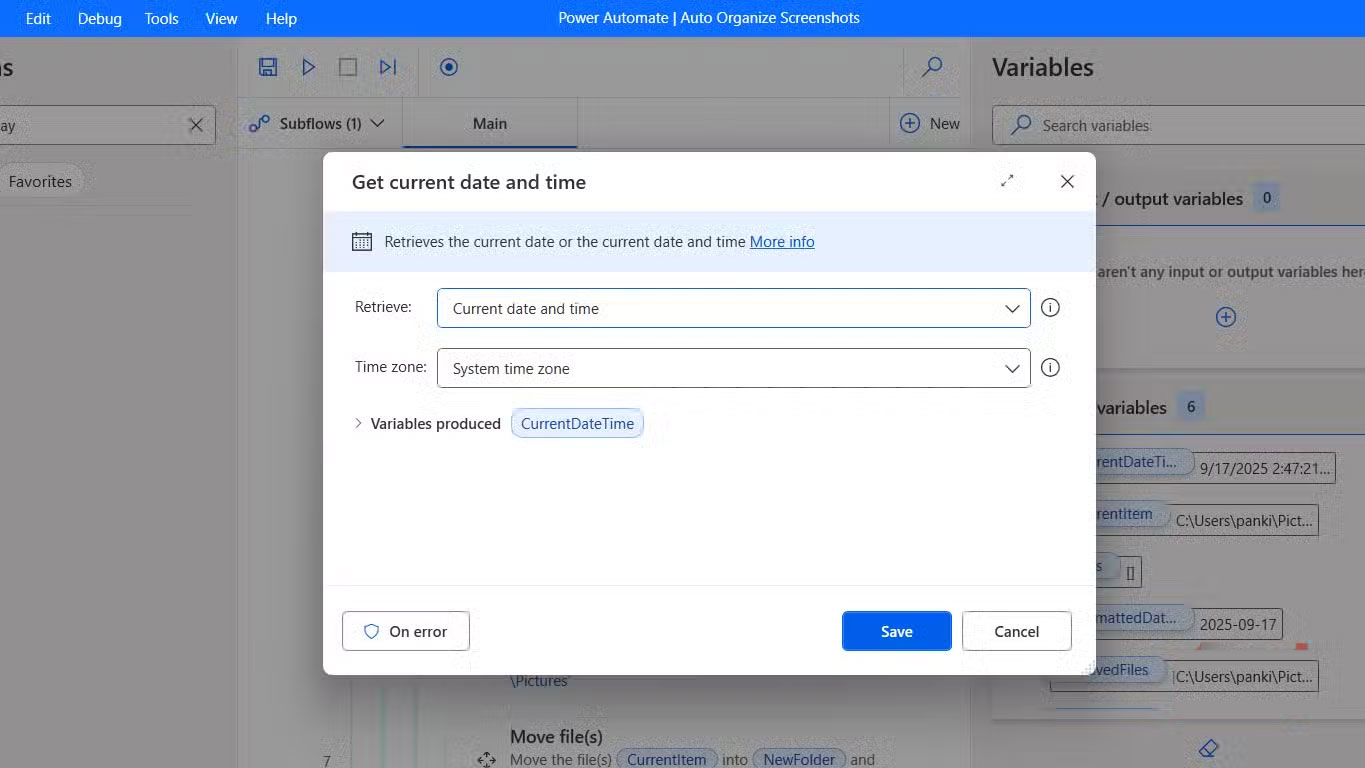Click the Stop square icon in toolbar
The image size is (1365, 768).
pyautogui.click(x=347, y=67)
